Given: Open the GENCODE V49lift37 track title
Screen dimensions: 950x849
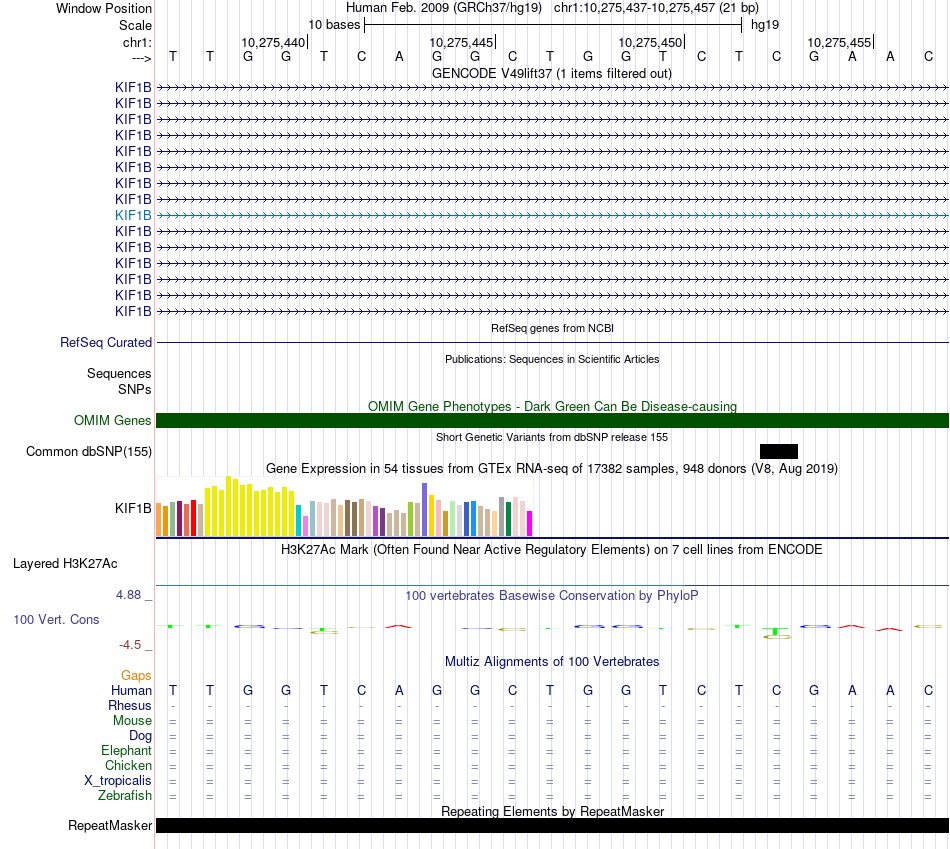Looking at the screenshot, I should [552, 74].
